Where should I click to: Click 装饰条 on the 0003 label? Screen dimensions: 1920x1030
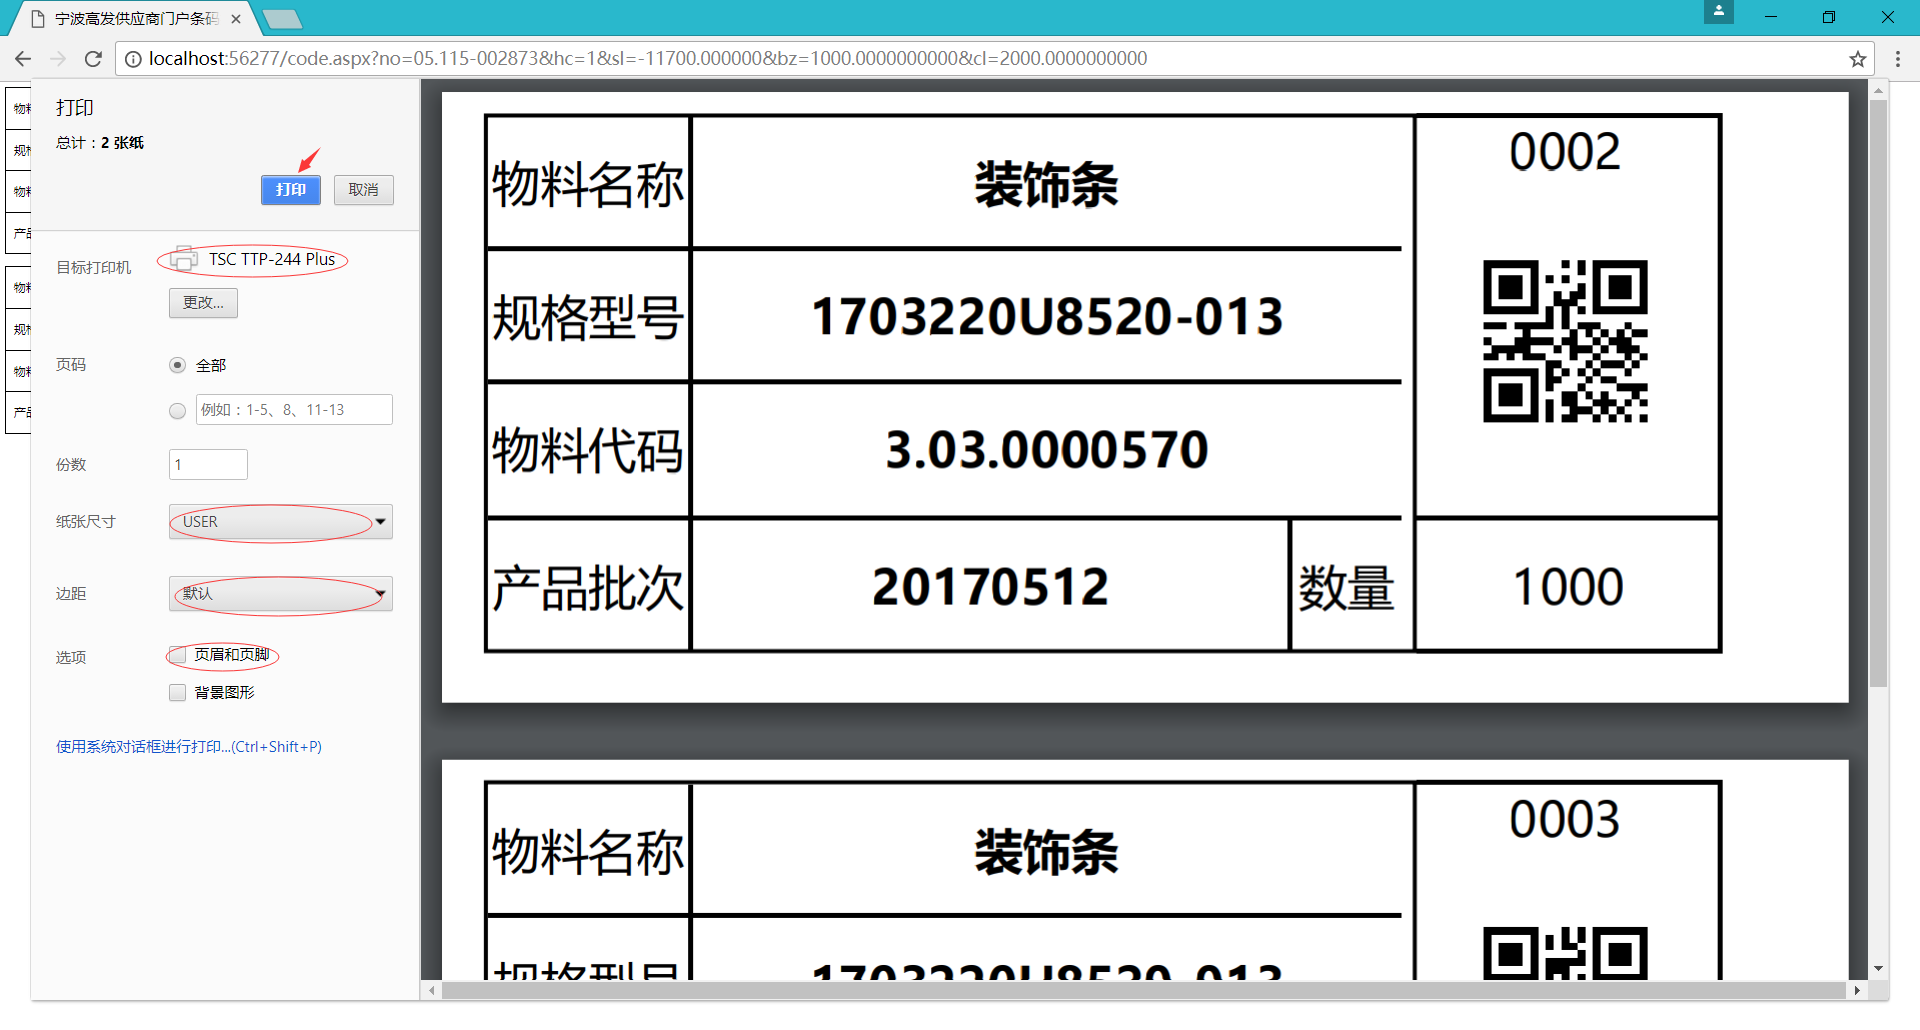[x=1046, y=853]
